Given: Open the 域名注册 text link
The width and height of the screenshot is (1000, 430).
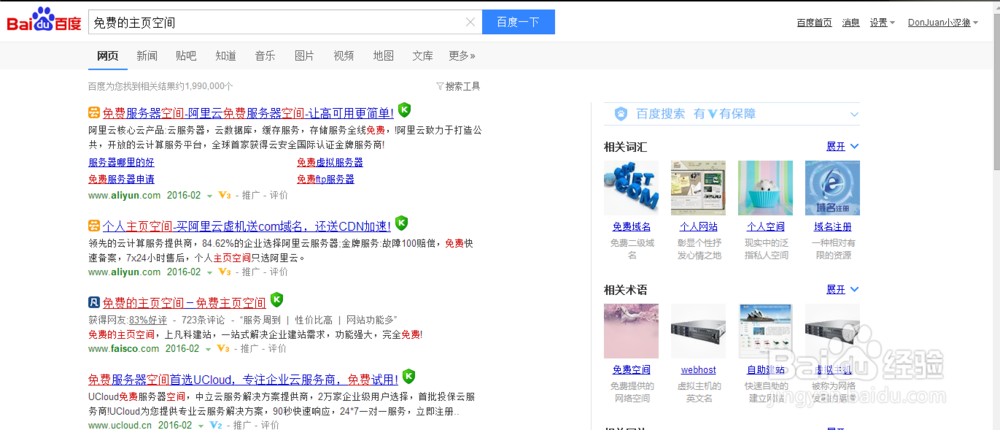Looking at the screenshot, I should pos(832,227).
